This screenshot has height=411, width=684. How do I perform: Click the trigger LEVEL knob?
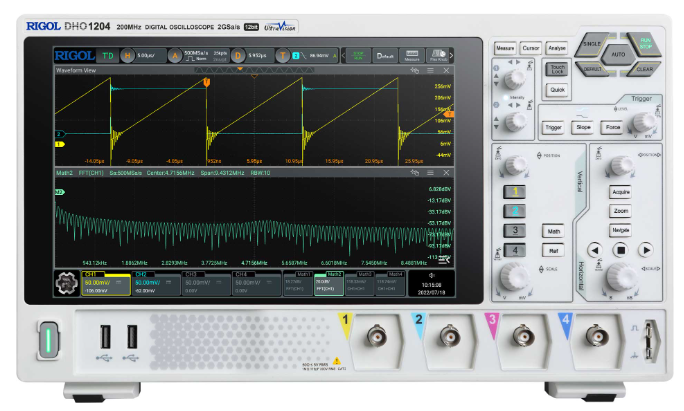pyautogui.click(x=644, y=122)
